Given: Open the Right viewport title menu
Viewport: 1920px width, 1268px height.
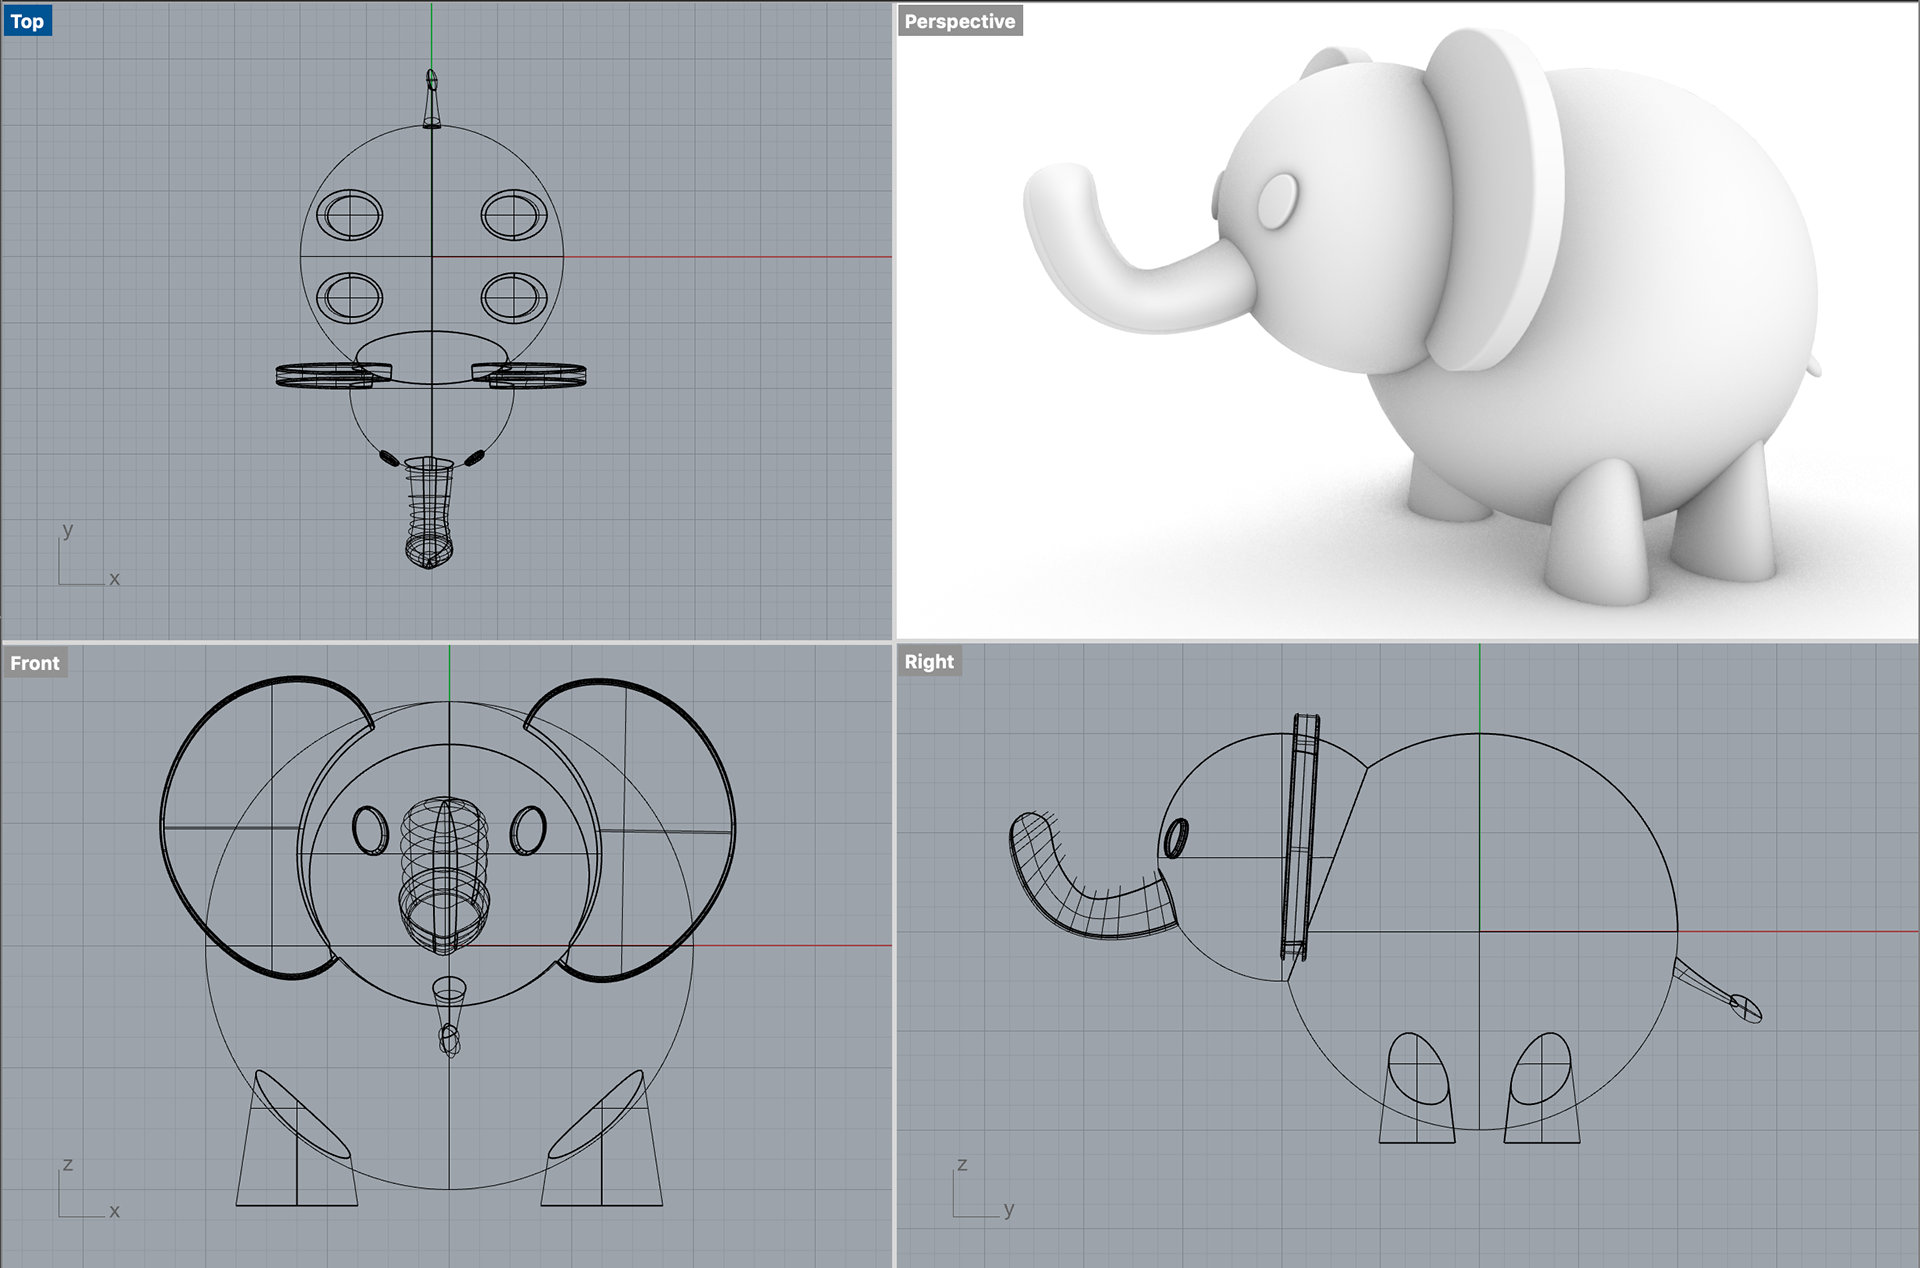Looking at the screenshot, I should (x=929, y=661).
